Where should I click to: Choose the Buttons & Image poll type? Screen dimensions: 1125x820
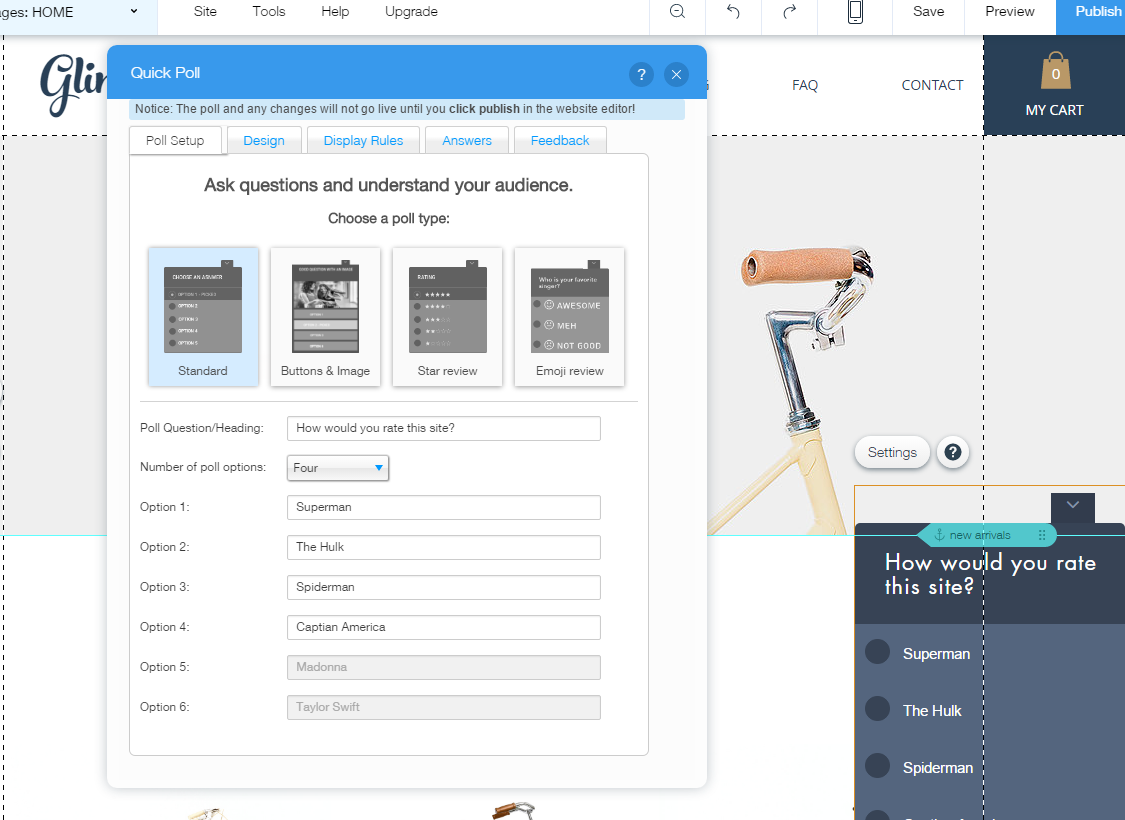tap(326, 317)
